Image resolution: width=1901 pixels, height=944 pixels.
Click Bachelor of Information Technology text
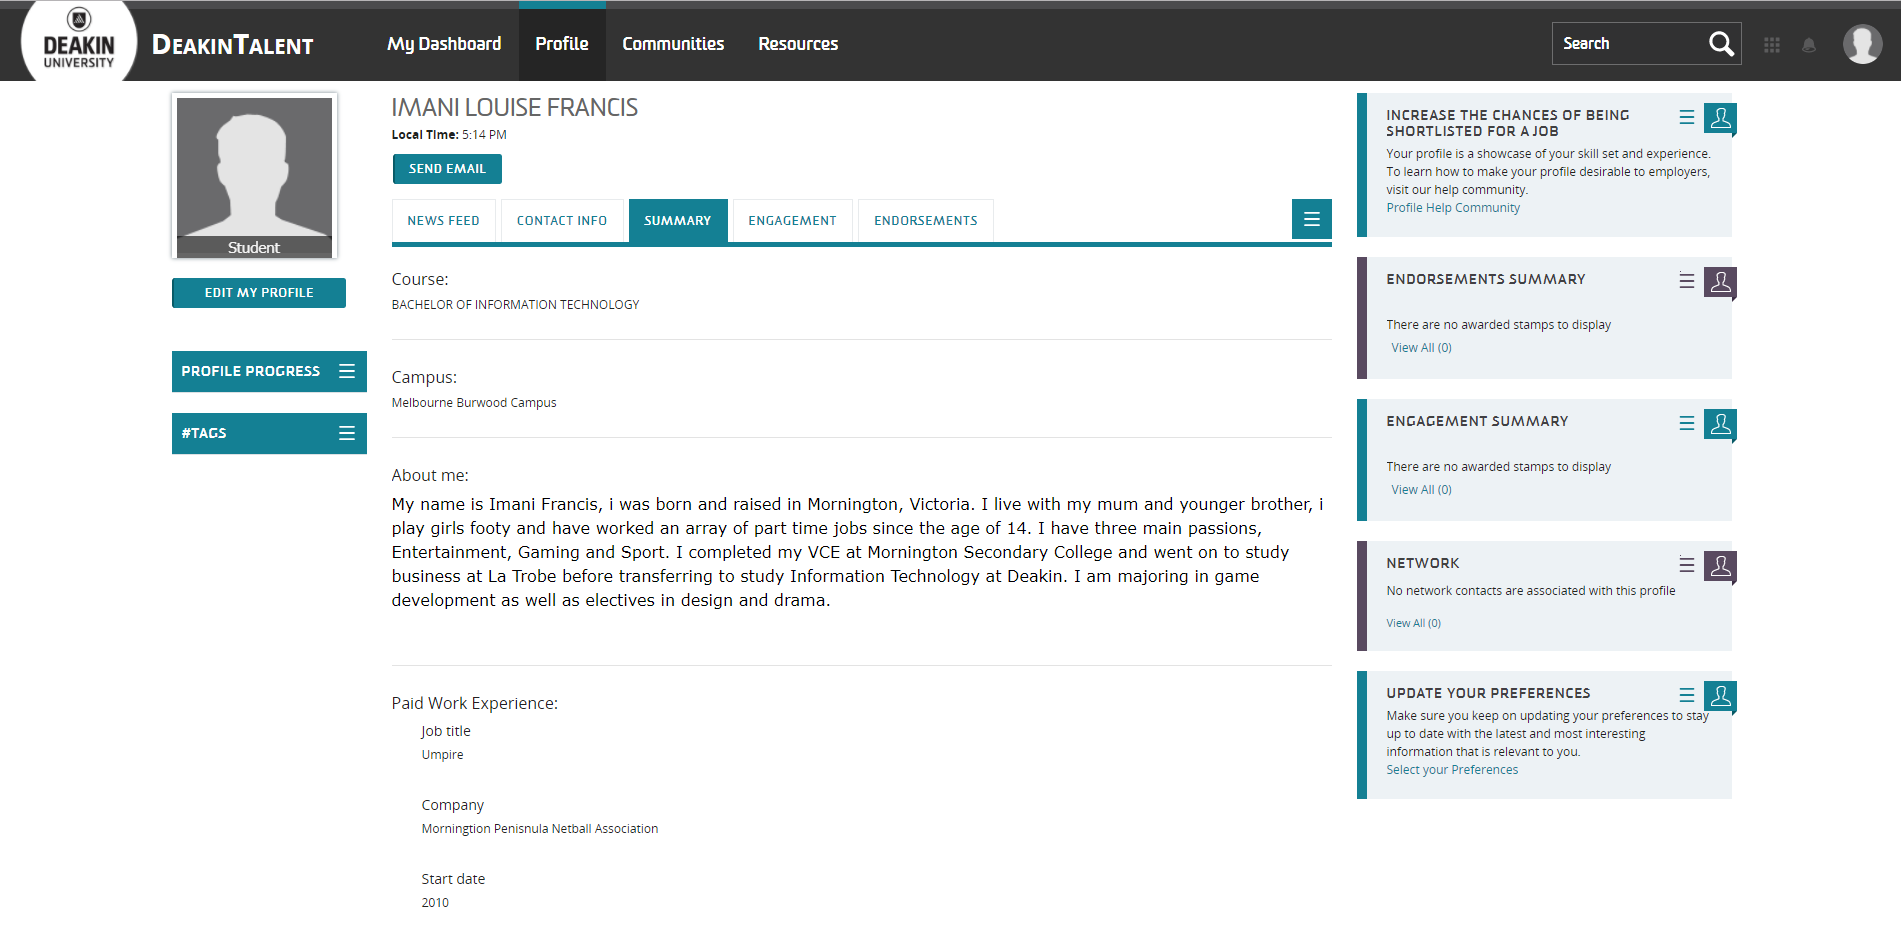click(515, 305)
